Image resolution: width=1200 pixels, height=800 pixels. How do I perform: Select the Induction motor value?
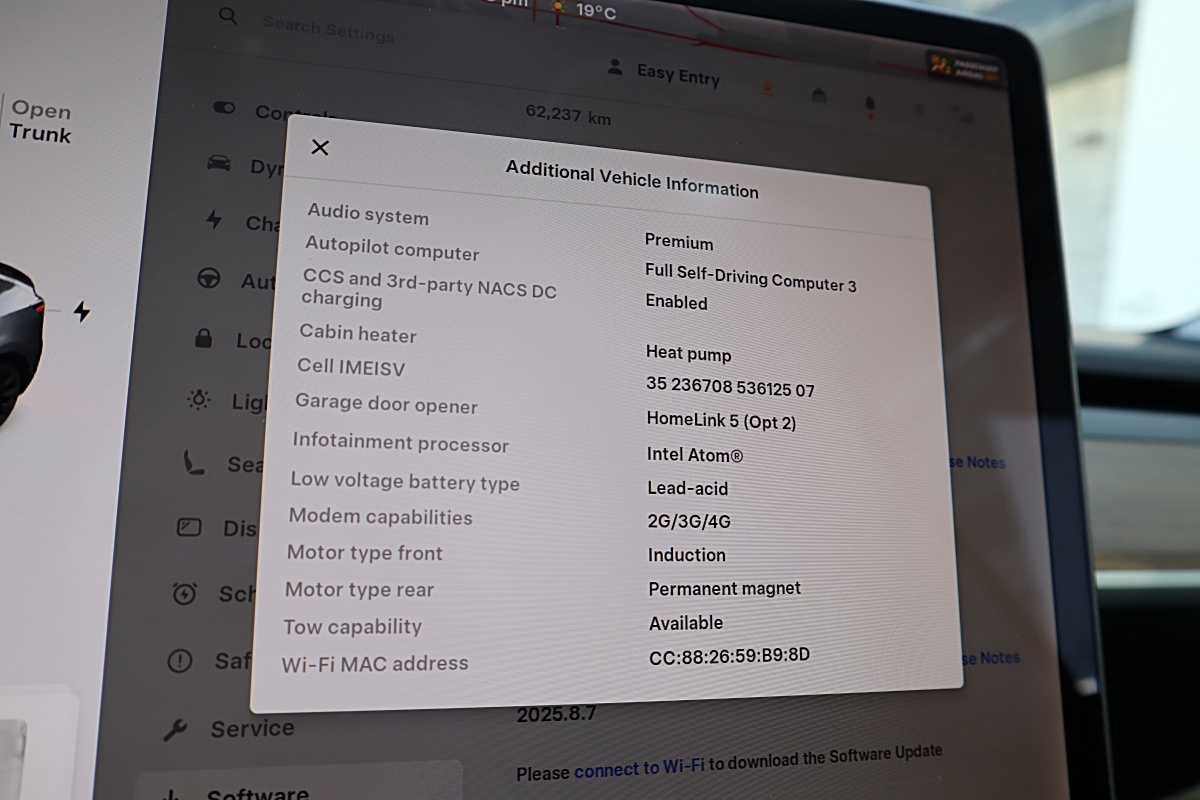coord(687,555)
